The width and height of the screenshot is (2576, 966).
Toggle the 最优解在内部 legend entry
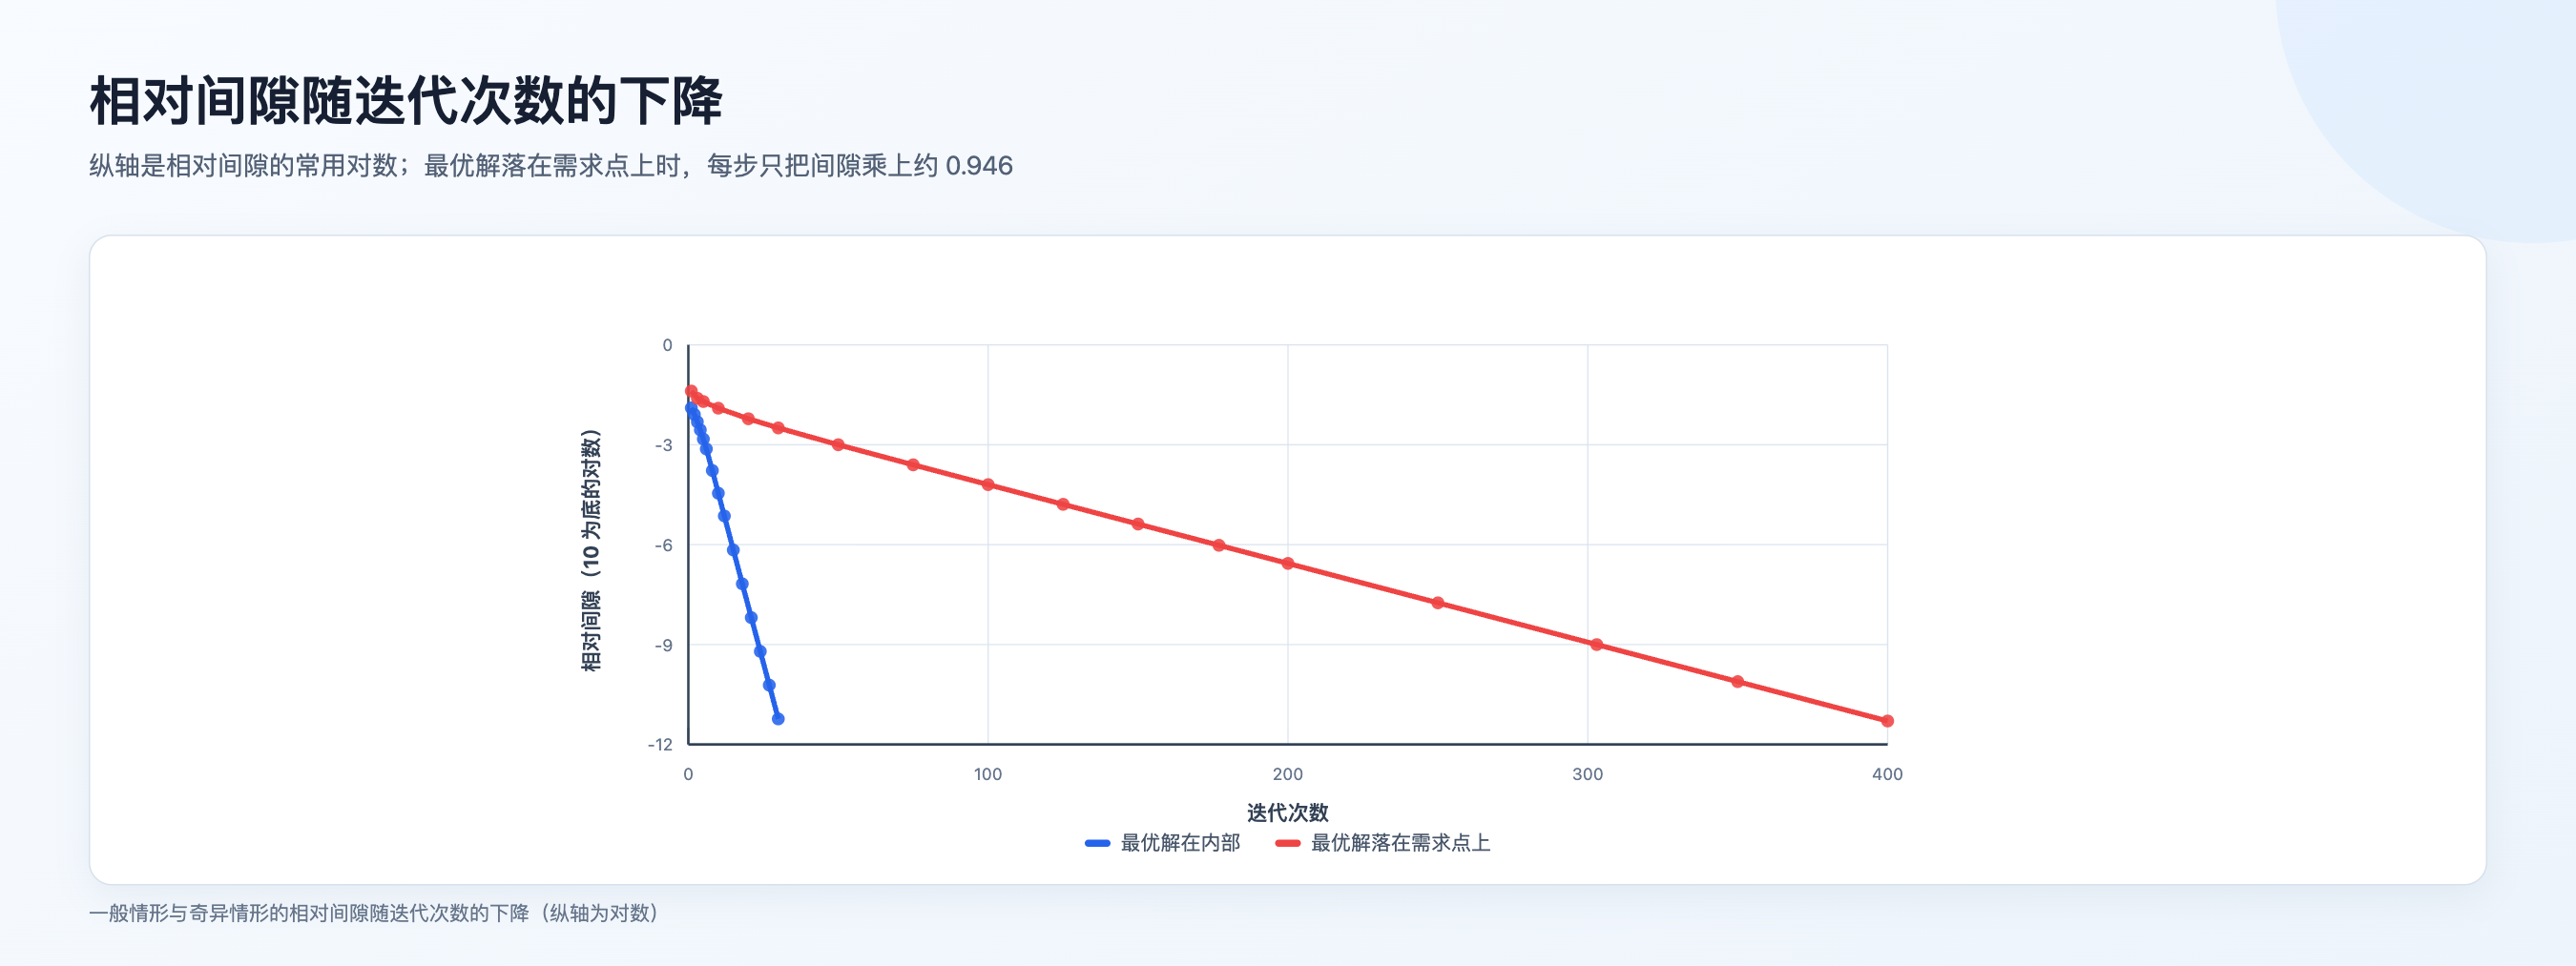click(1162, 843)
